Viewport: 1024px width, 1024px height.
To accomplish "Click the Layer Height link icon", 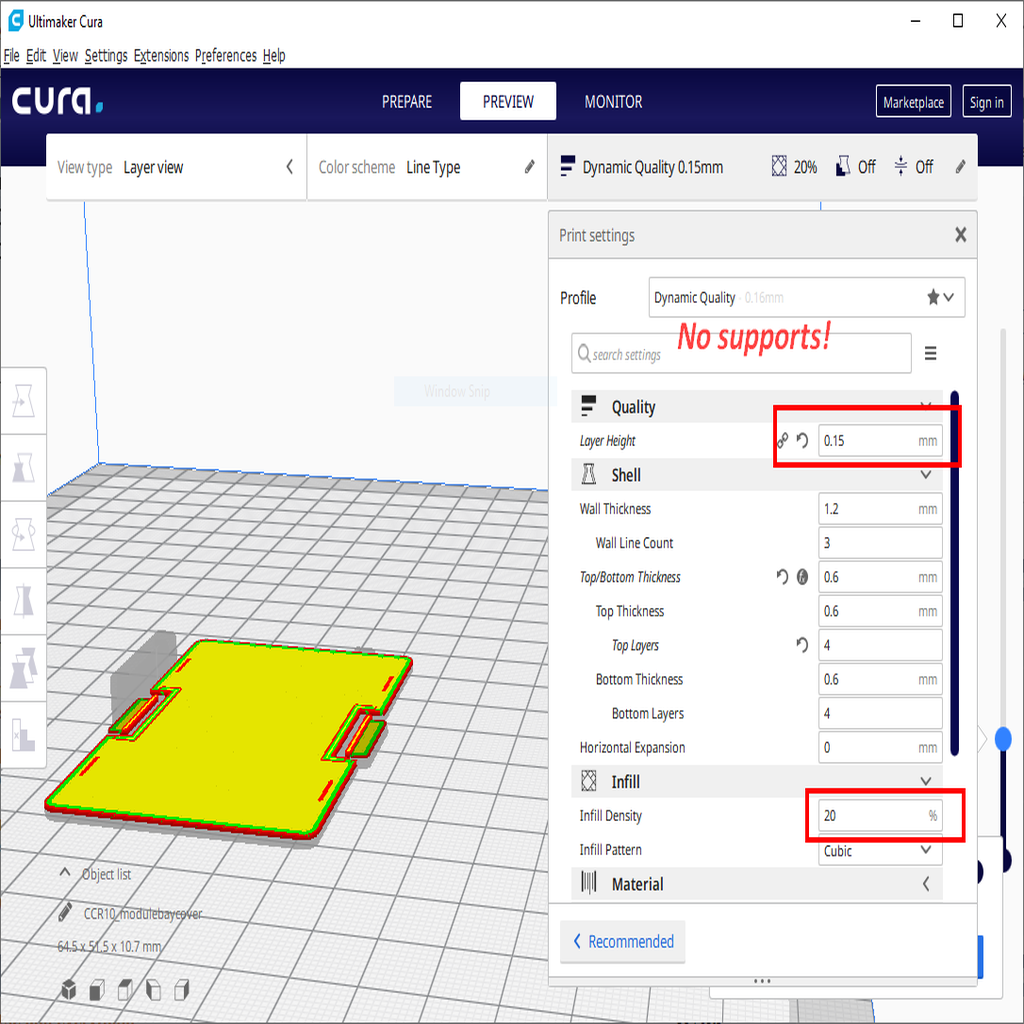I will [x=783, y=440].
